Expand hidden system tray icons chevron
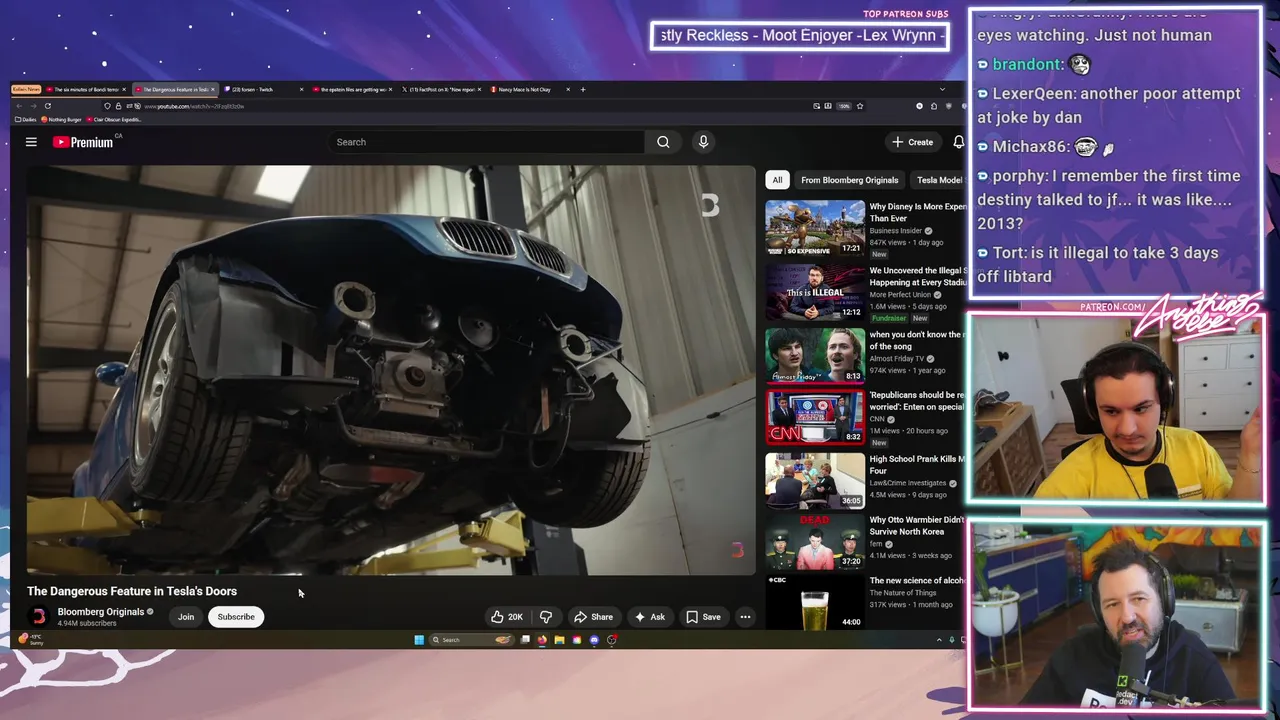The image size is (1280, 720). [x=939, y=640]
